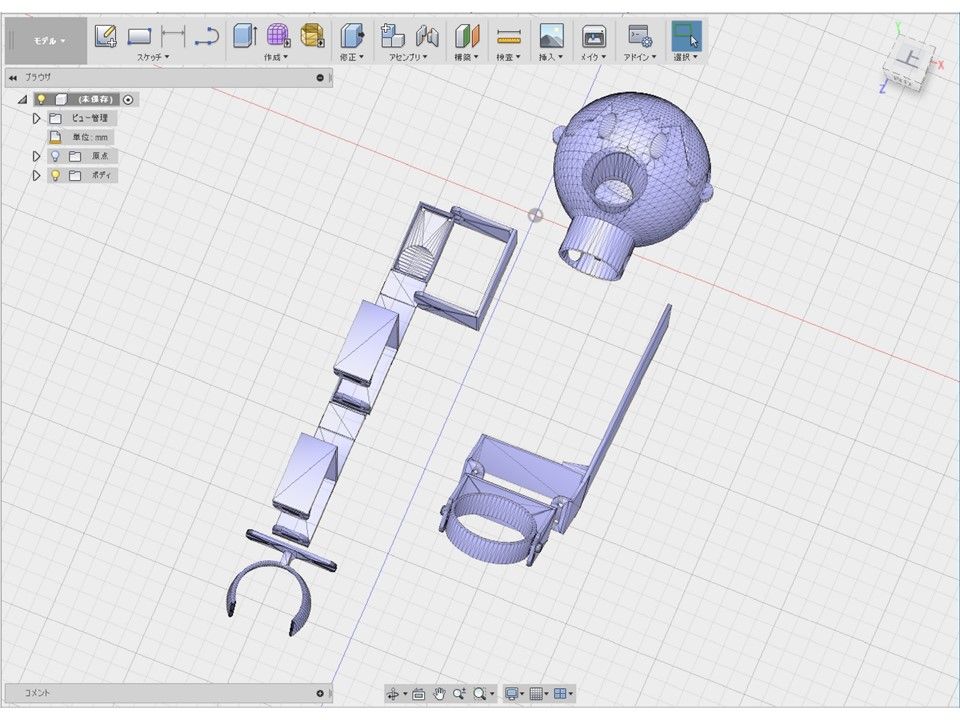Collapse the ブラウザ panel with double arrows
This screenshot has height=720, width=960.
coord(13,78)
